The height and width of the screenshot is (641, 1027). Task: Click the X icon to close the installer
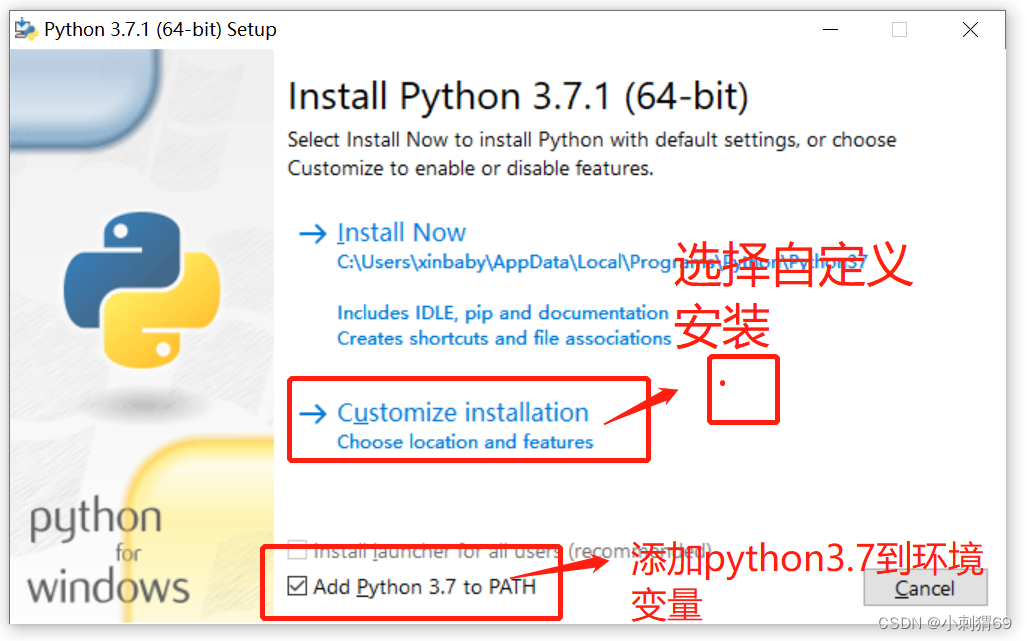[969, 30]
